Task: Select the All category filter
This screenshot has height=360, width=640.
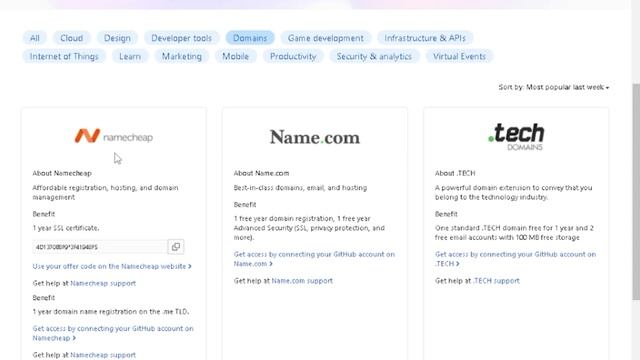Action: point(35,38)
